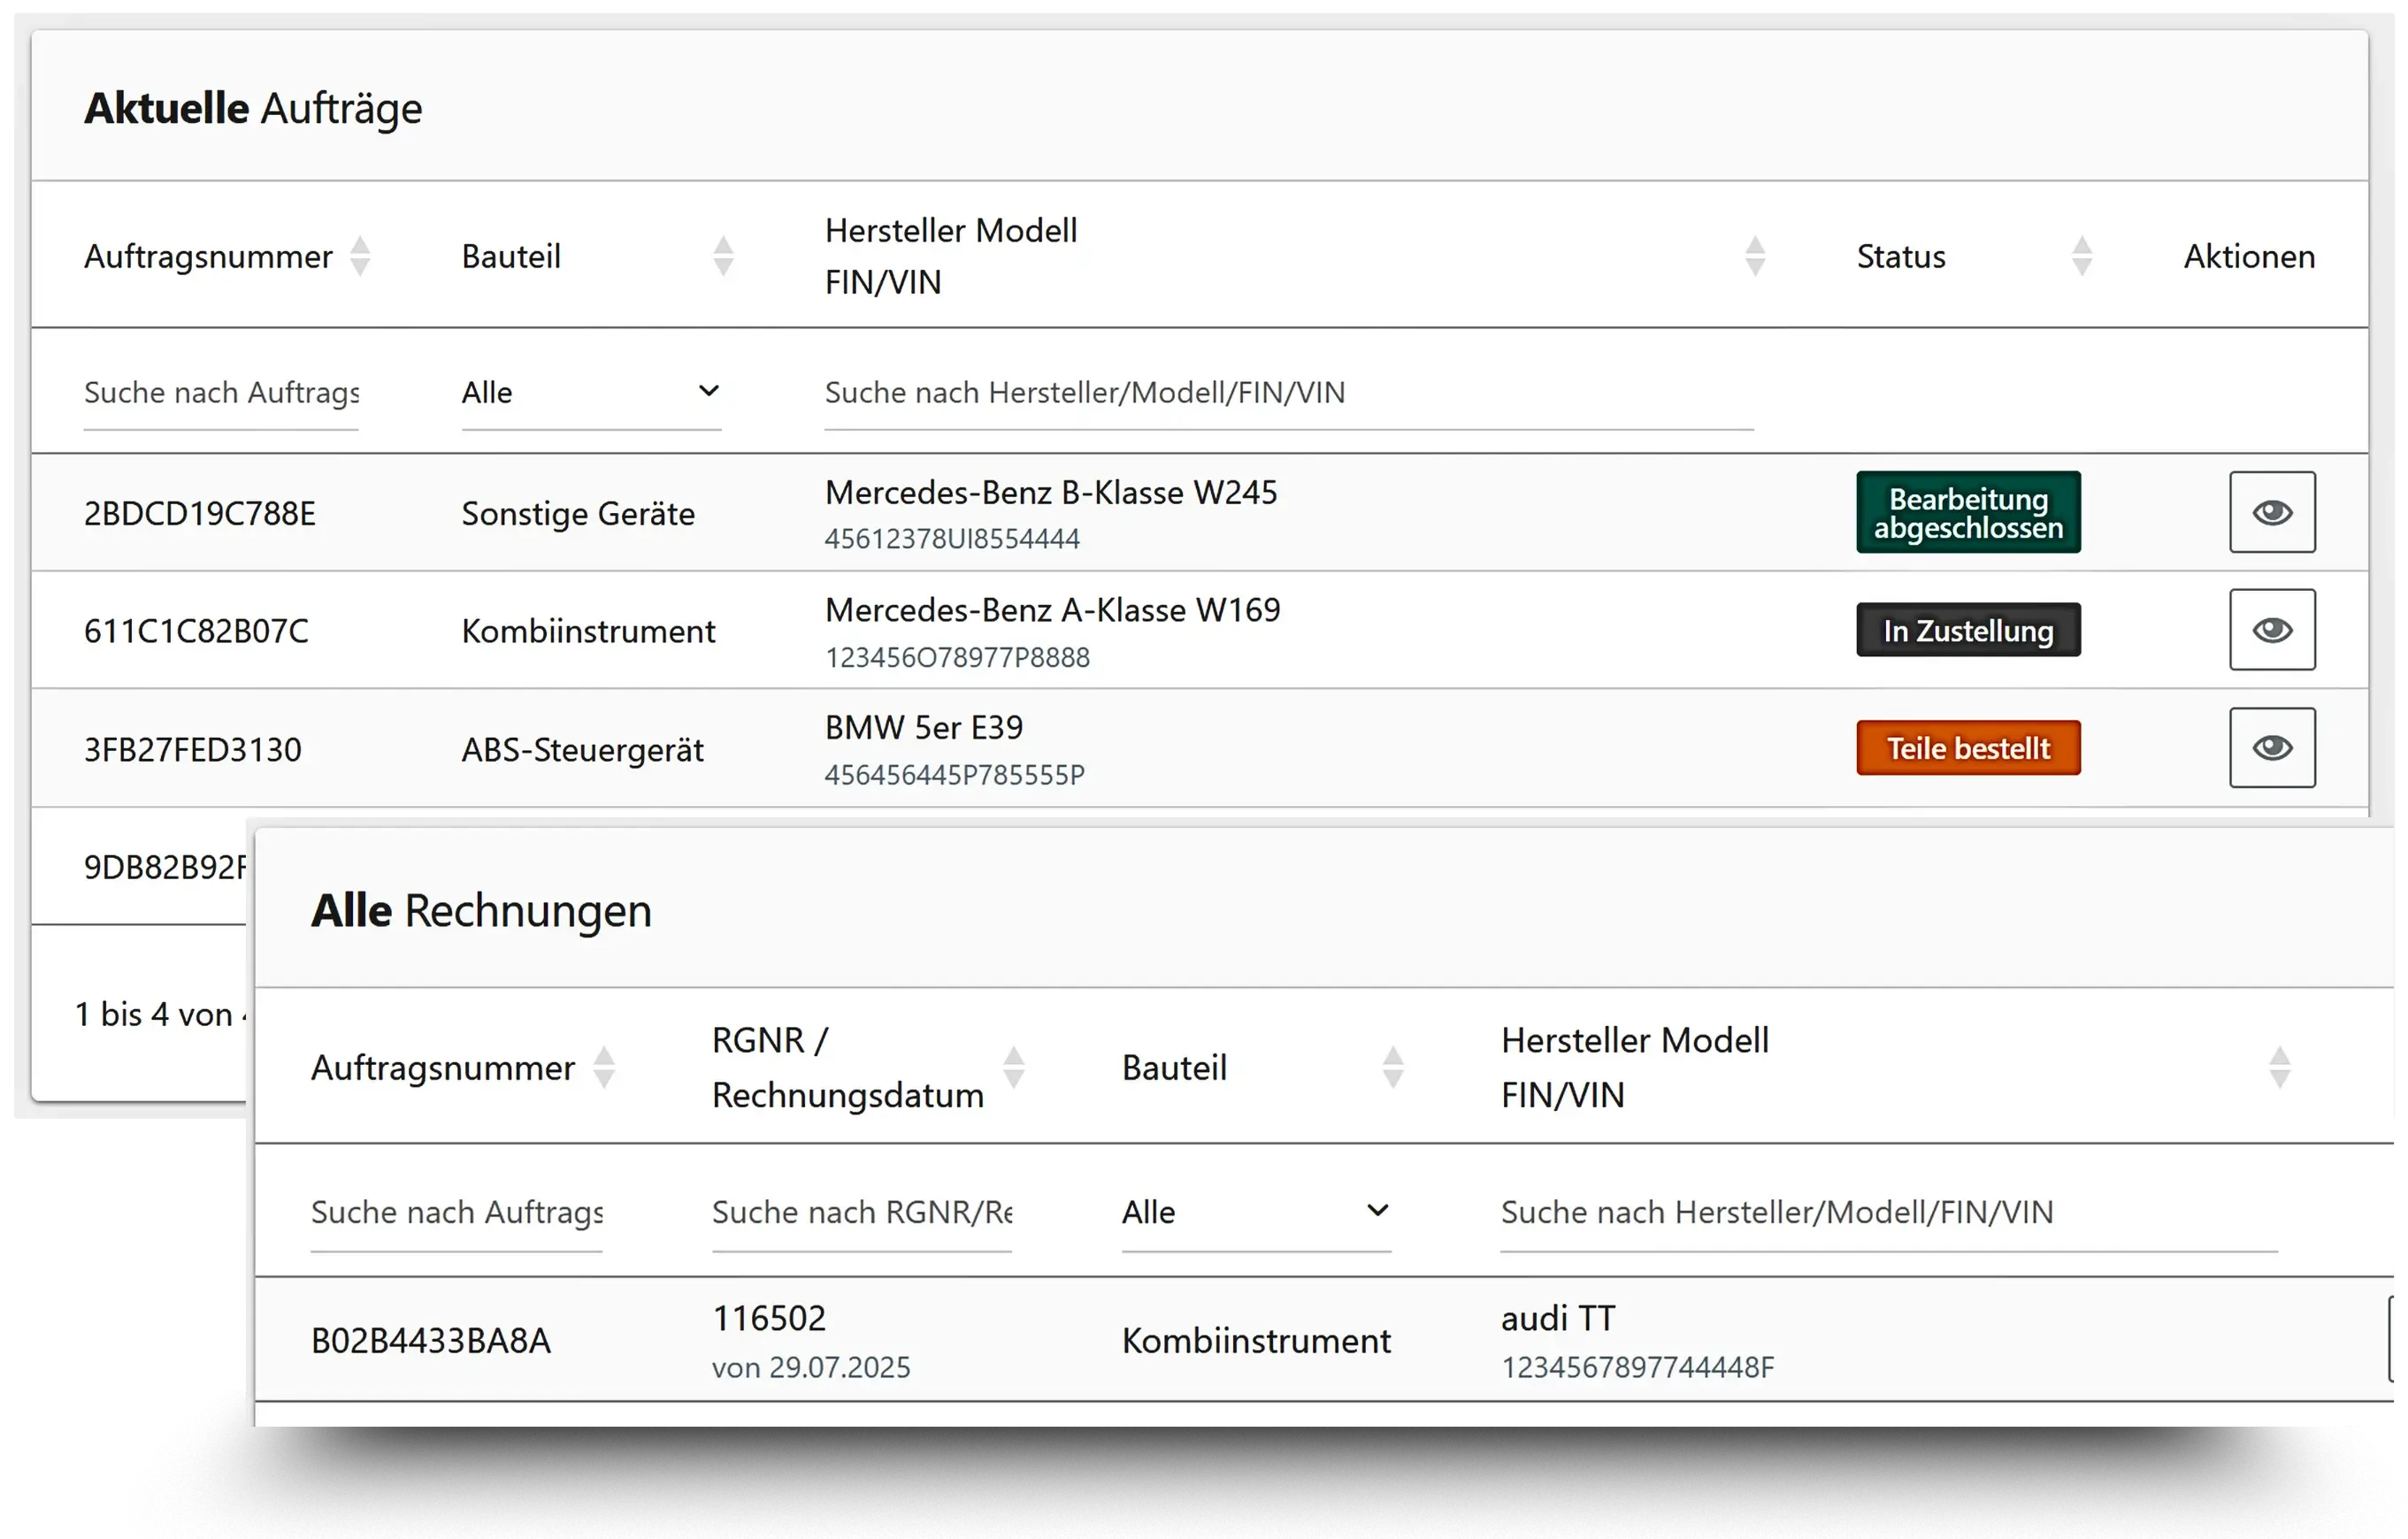The width and height of the screenshot is (2408, 1539).
Task: Click VIN 123456O78977P8888
Action: [957, 657]
